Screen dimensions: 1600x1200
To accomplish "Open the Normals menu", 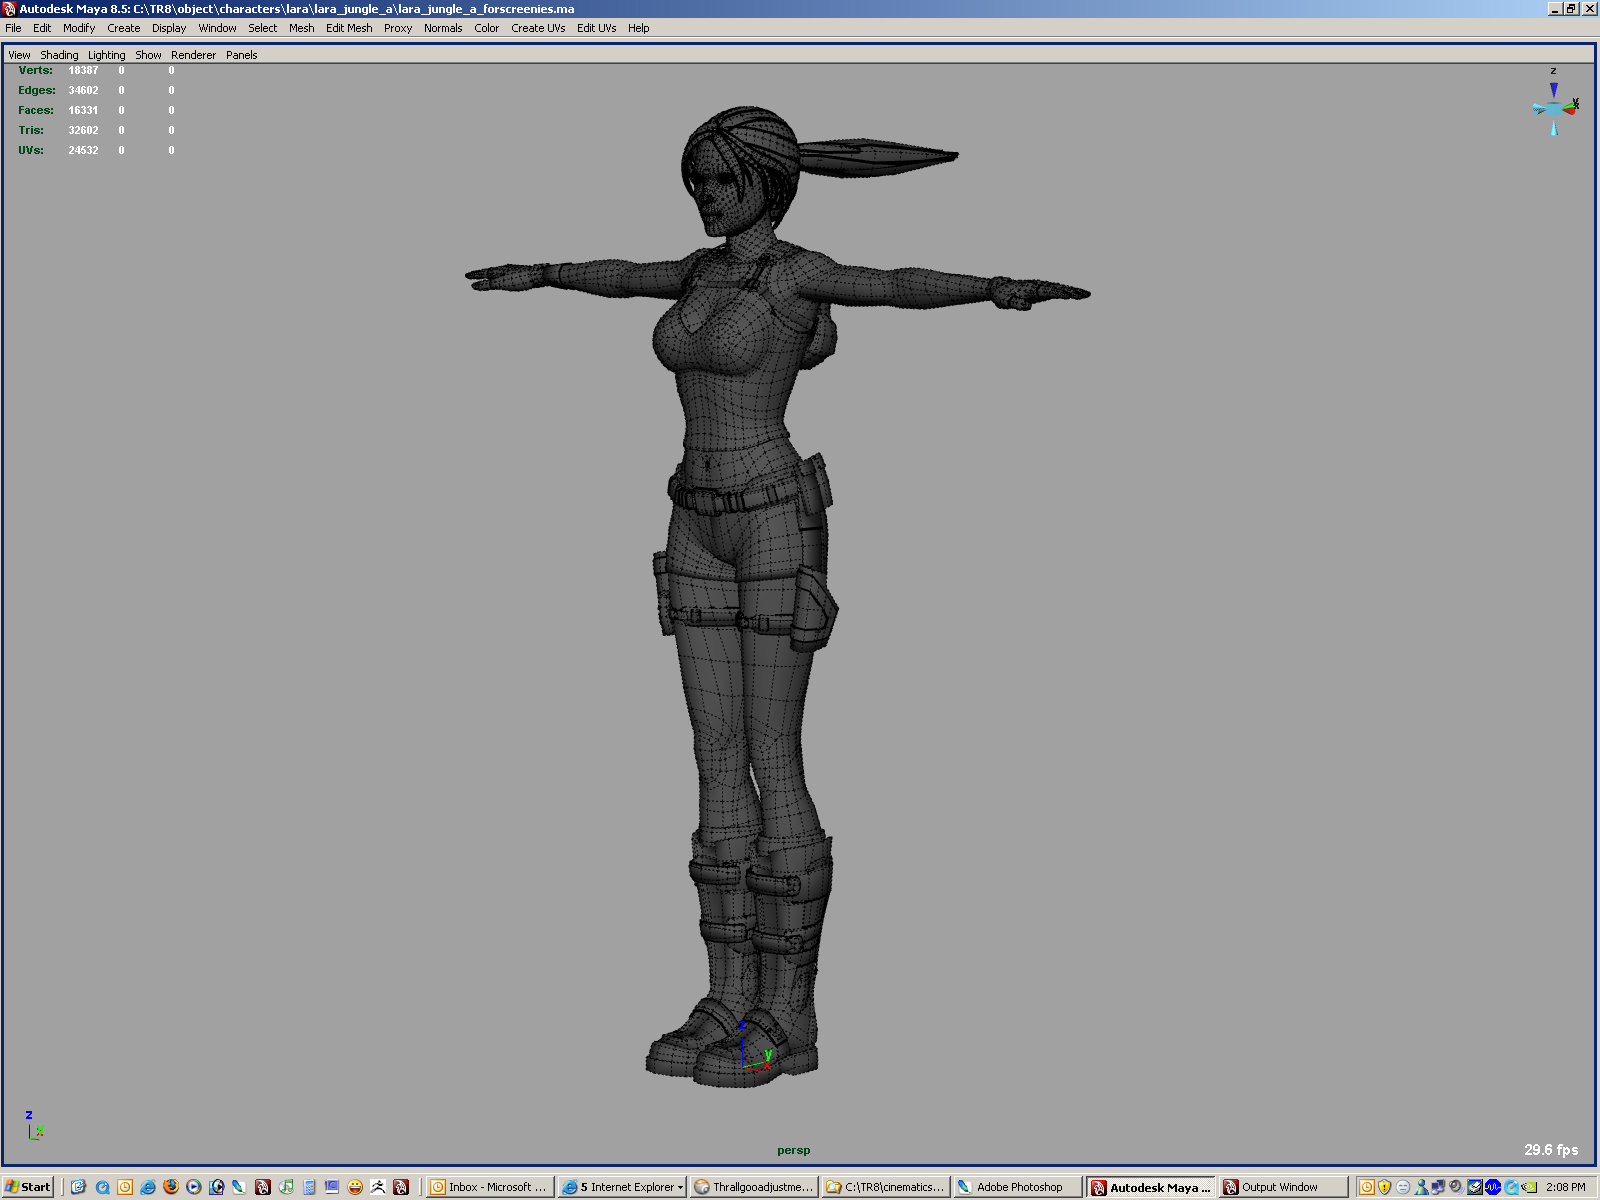I will (x=442, y=28).
